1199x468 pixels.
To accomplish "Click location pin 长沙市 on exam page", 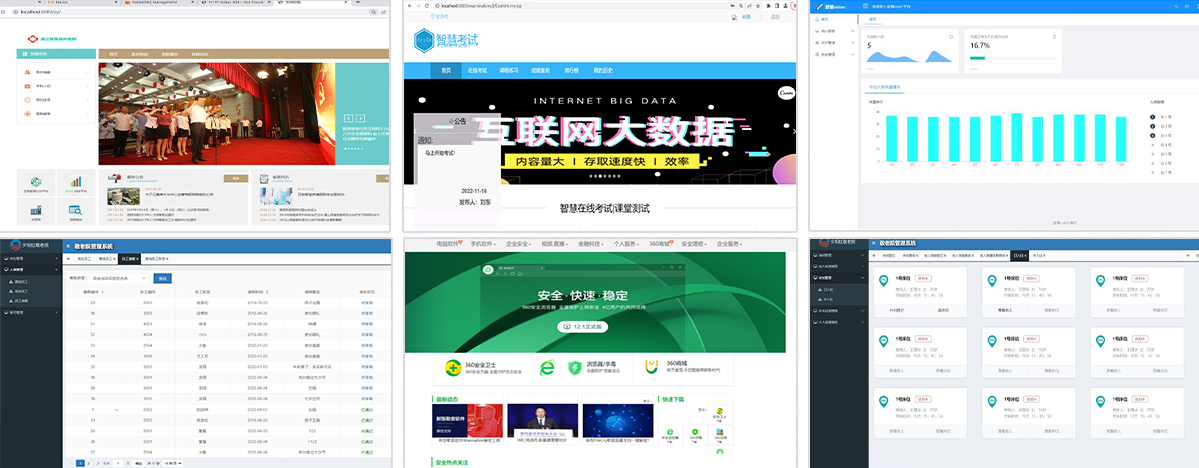I will tap(442, 16).
